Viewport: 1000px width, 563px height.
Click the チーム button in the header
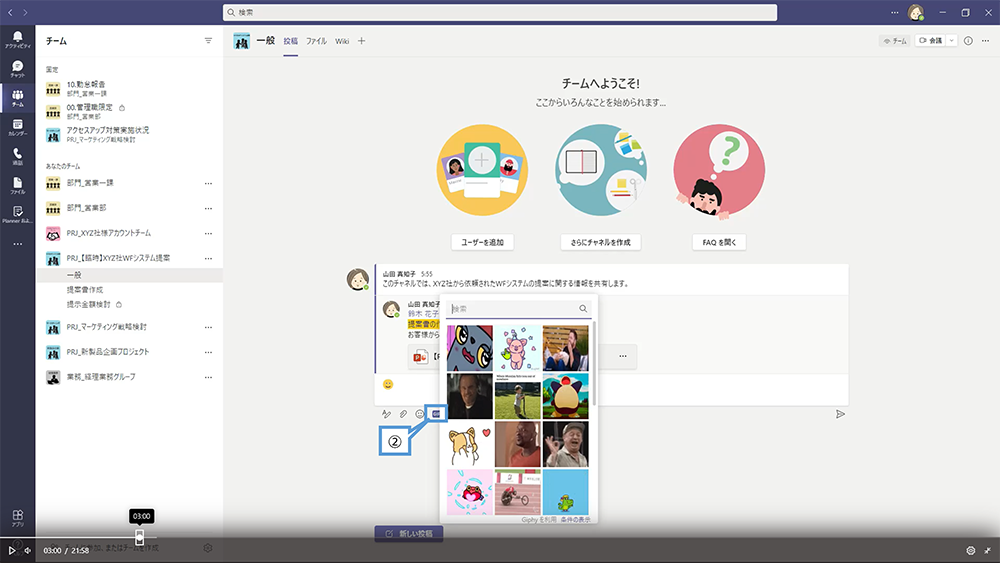(895, 41)
